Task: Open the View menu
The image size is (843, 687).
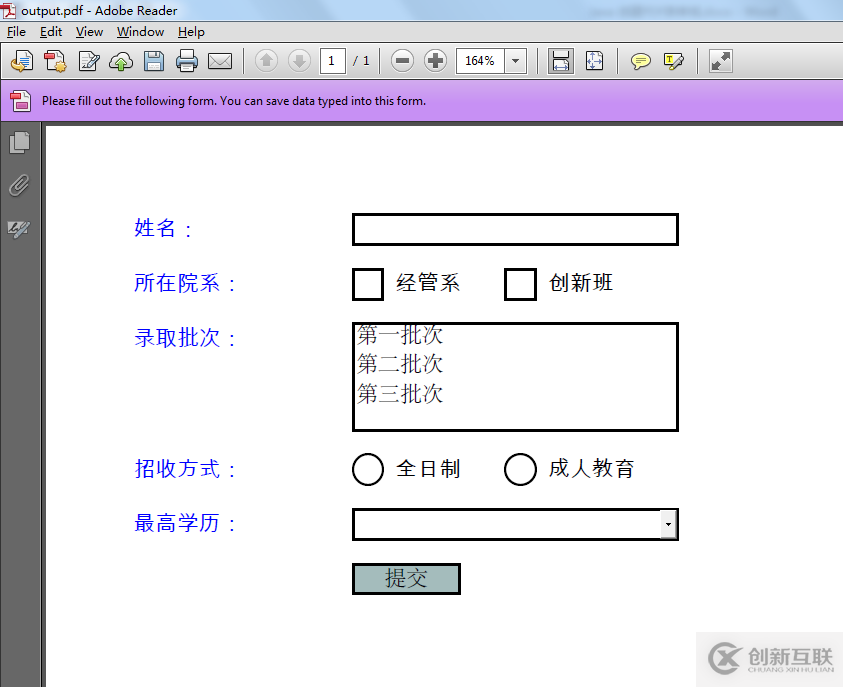Action: (89, 32)
